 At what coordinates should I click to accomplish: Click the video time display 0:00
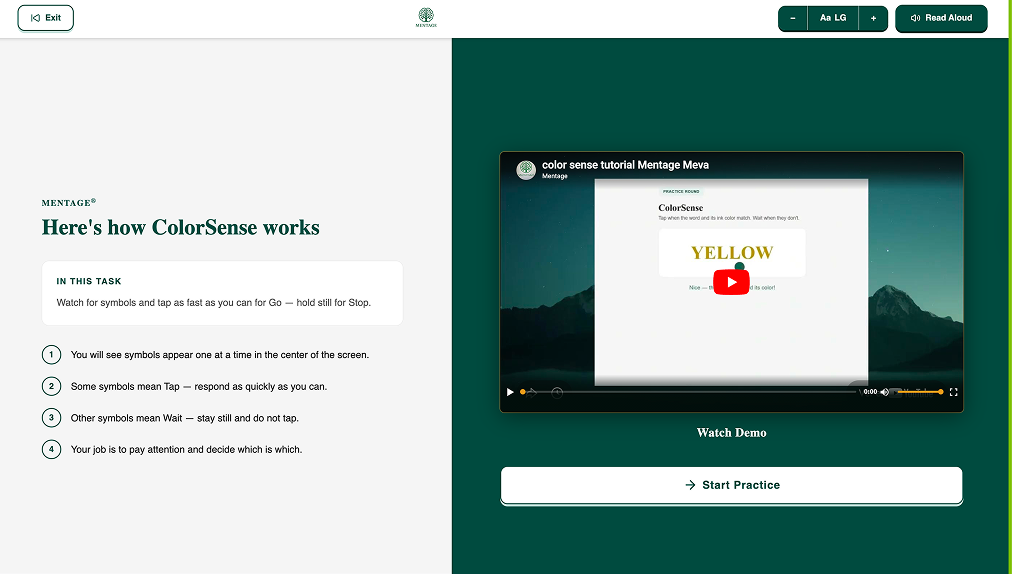[x=870, y=392]
